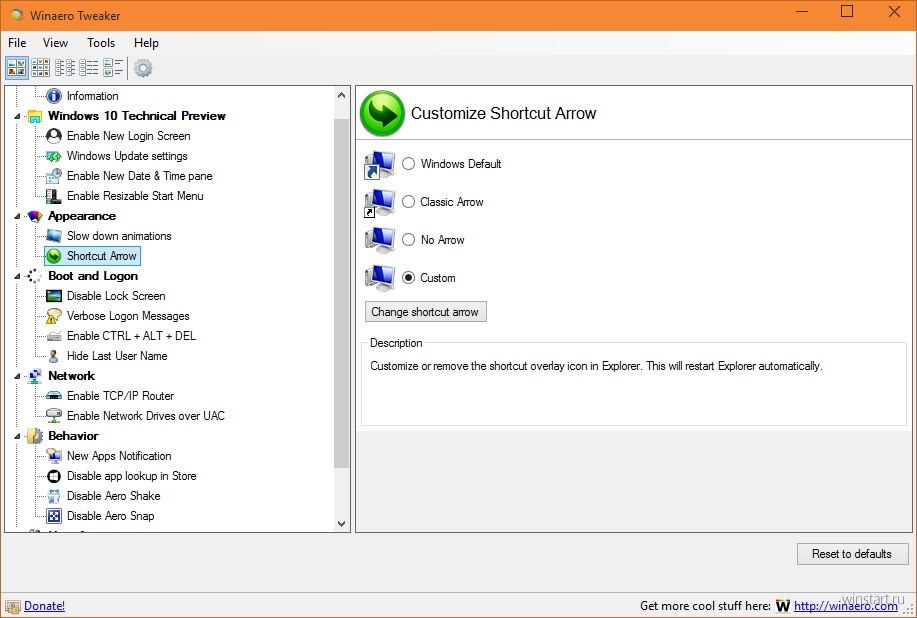Open the Tools menu

pyautogui.click(x=101, y=43)
